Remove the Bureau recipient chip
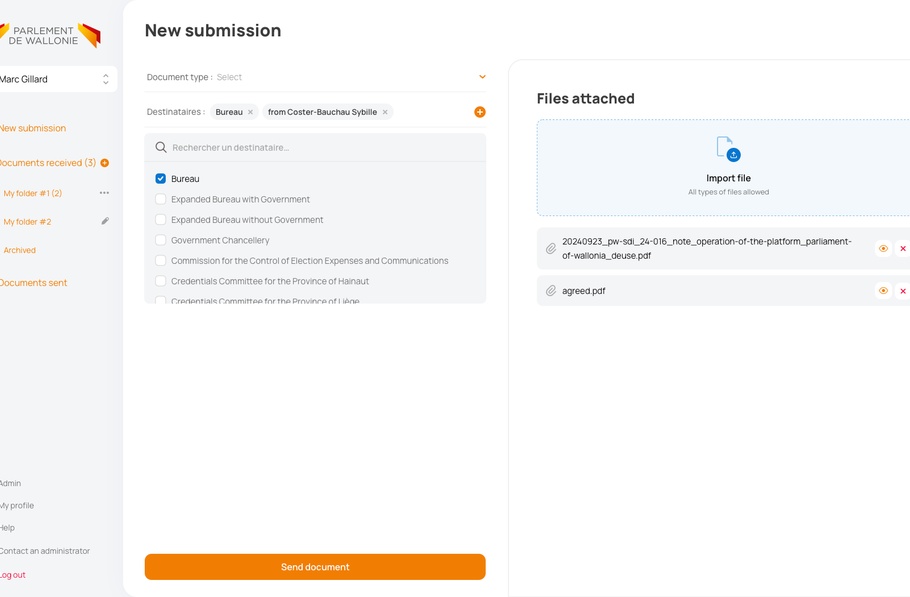 tap(251, 112)
